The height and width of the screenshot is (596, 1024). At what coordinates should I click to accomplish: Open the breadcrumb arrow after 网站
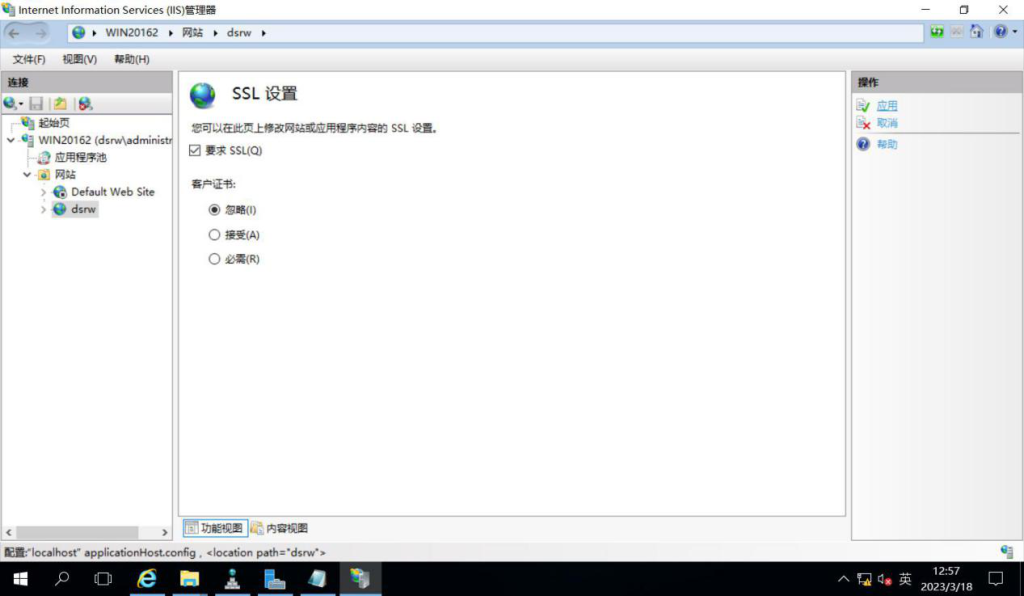point(215,33)
